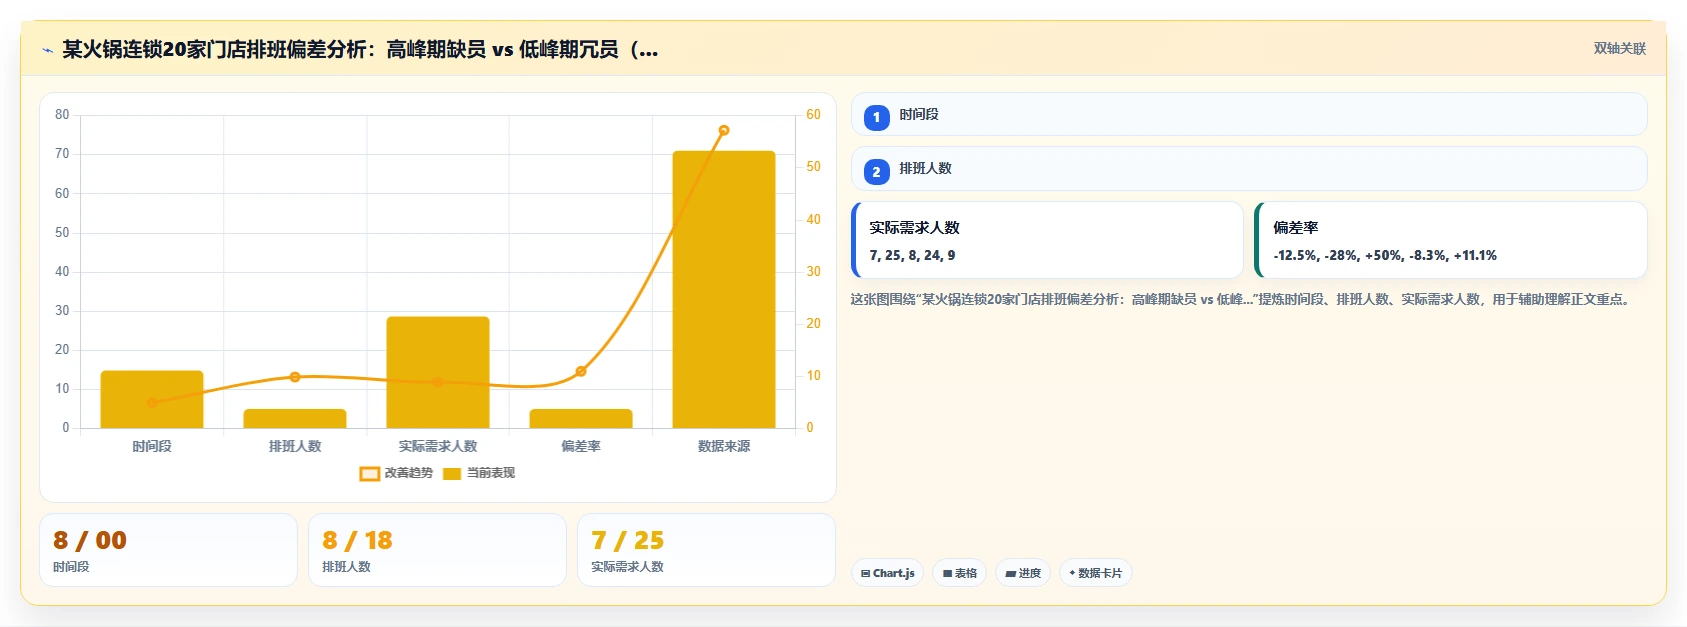
Task: Click the icon in the 进度 tag
Action: 1011,574
